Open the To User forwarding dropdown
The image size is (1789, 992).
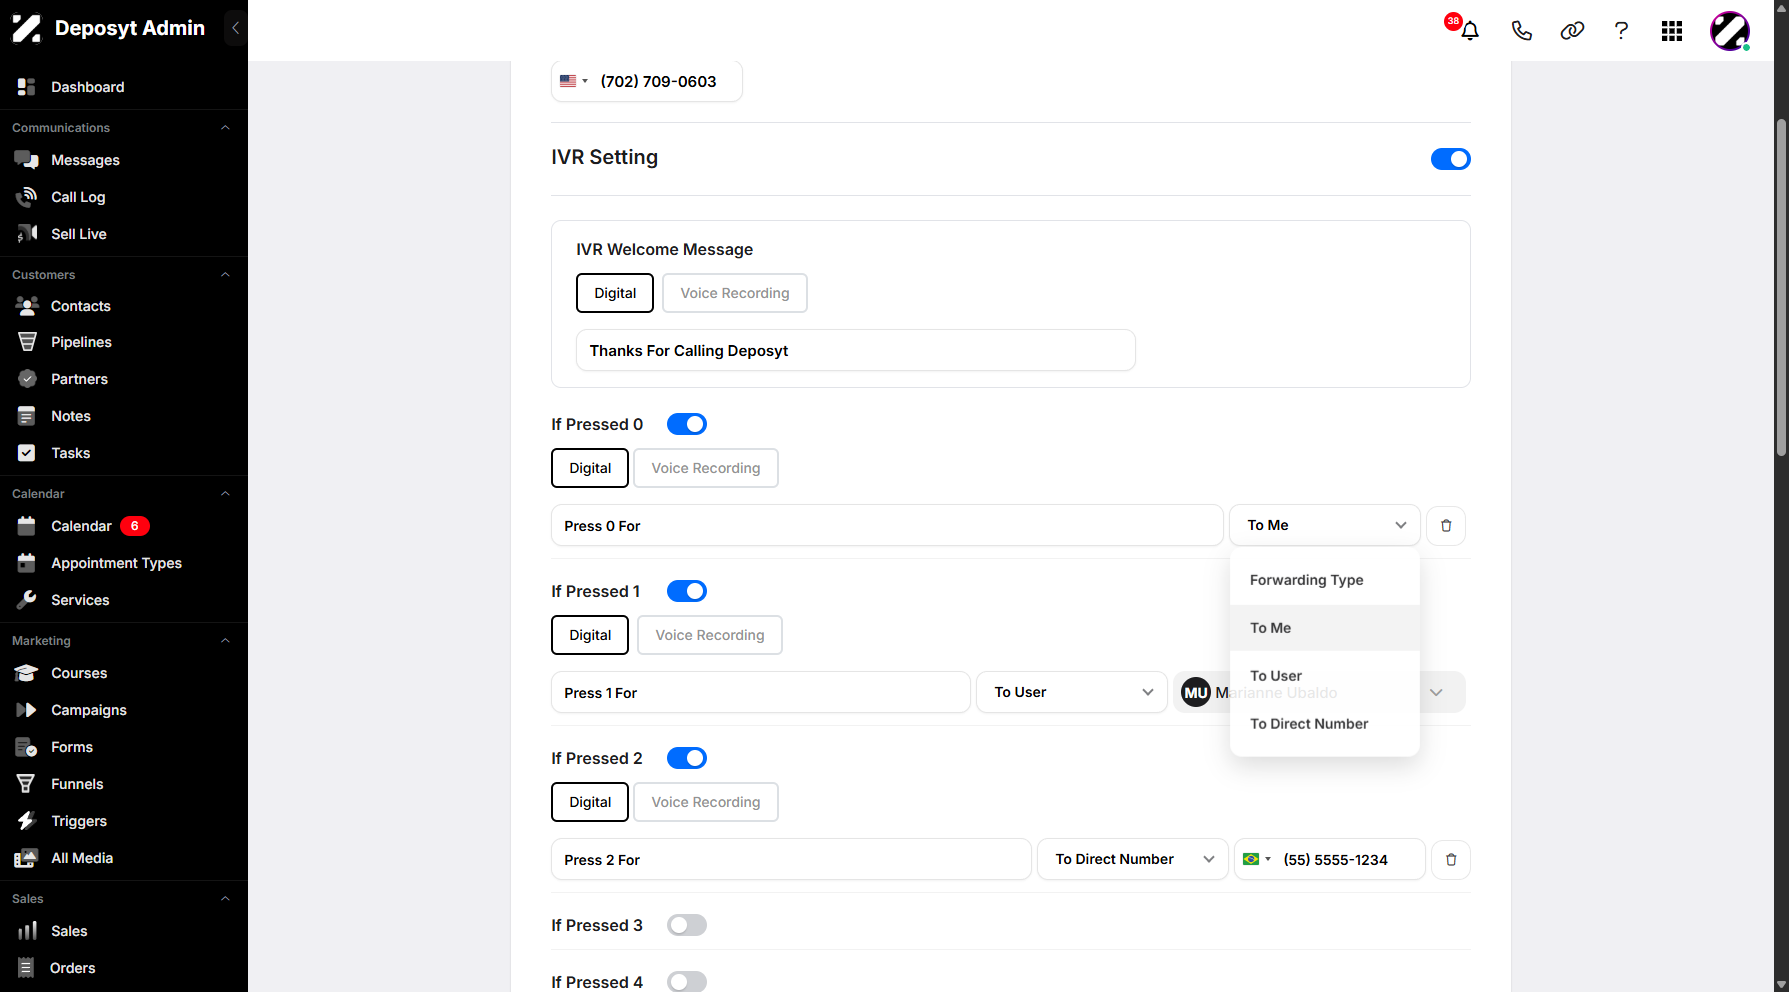point(1072,692)
